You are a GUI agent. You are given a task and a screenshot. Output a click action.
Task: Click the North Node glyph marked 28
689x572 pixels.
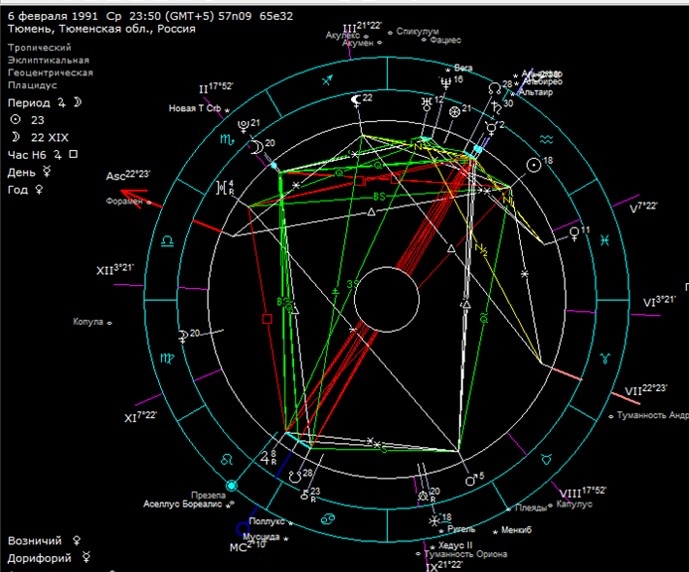pos(495,88)
